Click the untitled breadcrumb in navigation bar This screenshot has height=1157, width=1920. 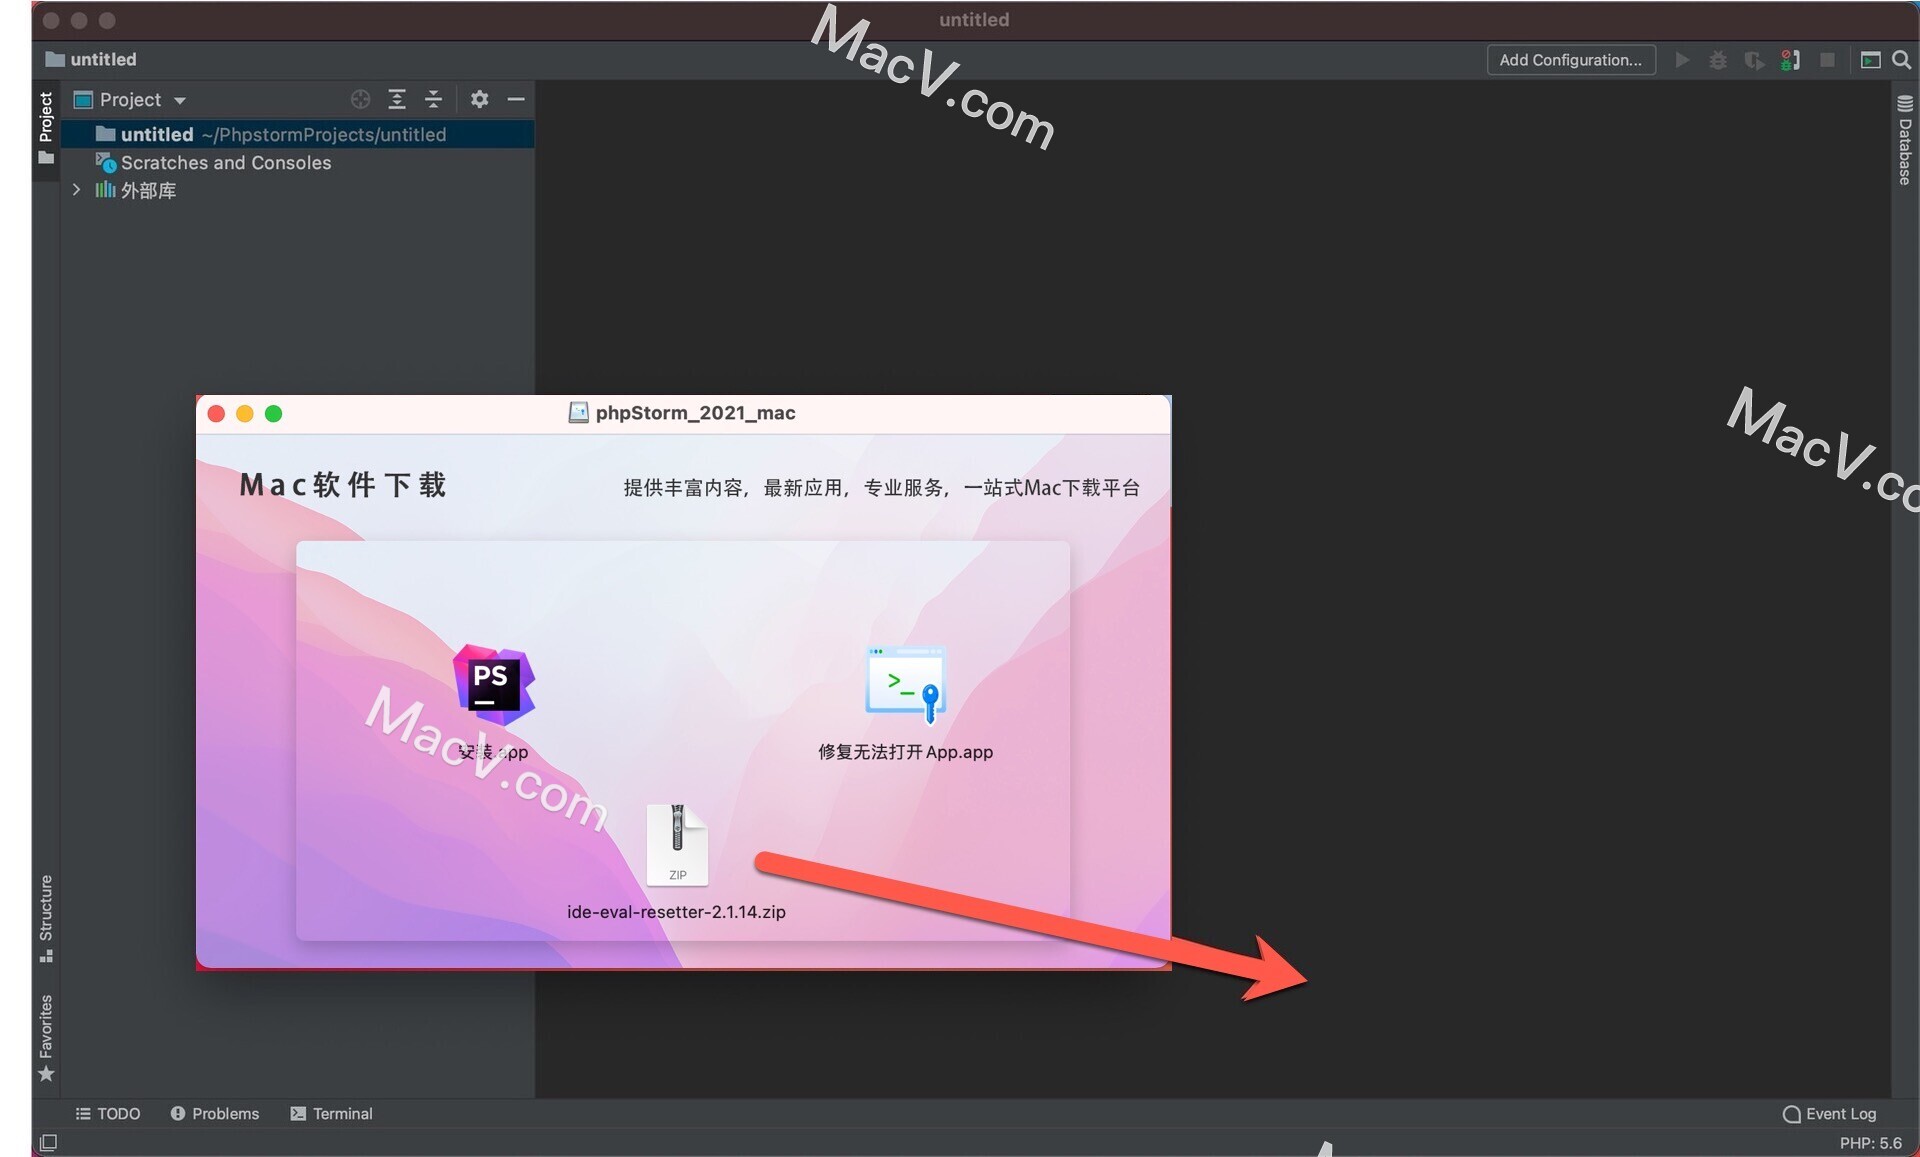(x=91, y=59)
